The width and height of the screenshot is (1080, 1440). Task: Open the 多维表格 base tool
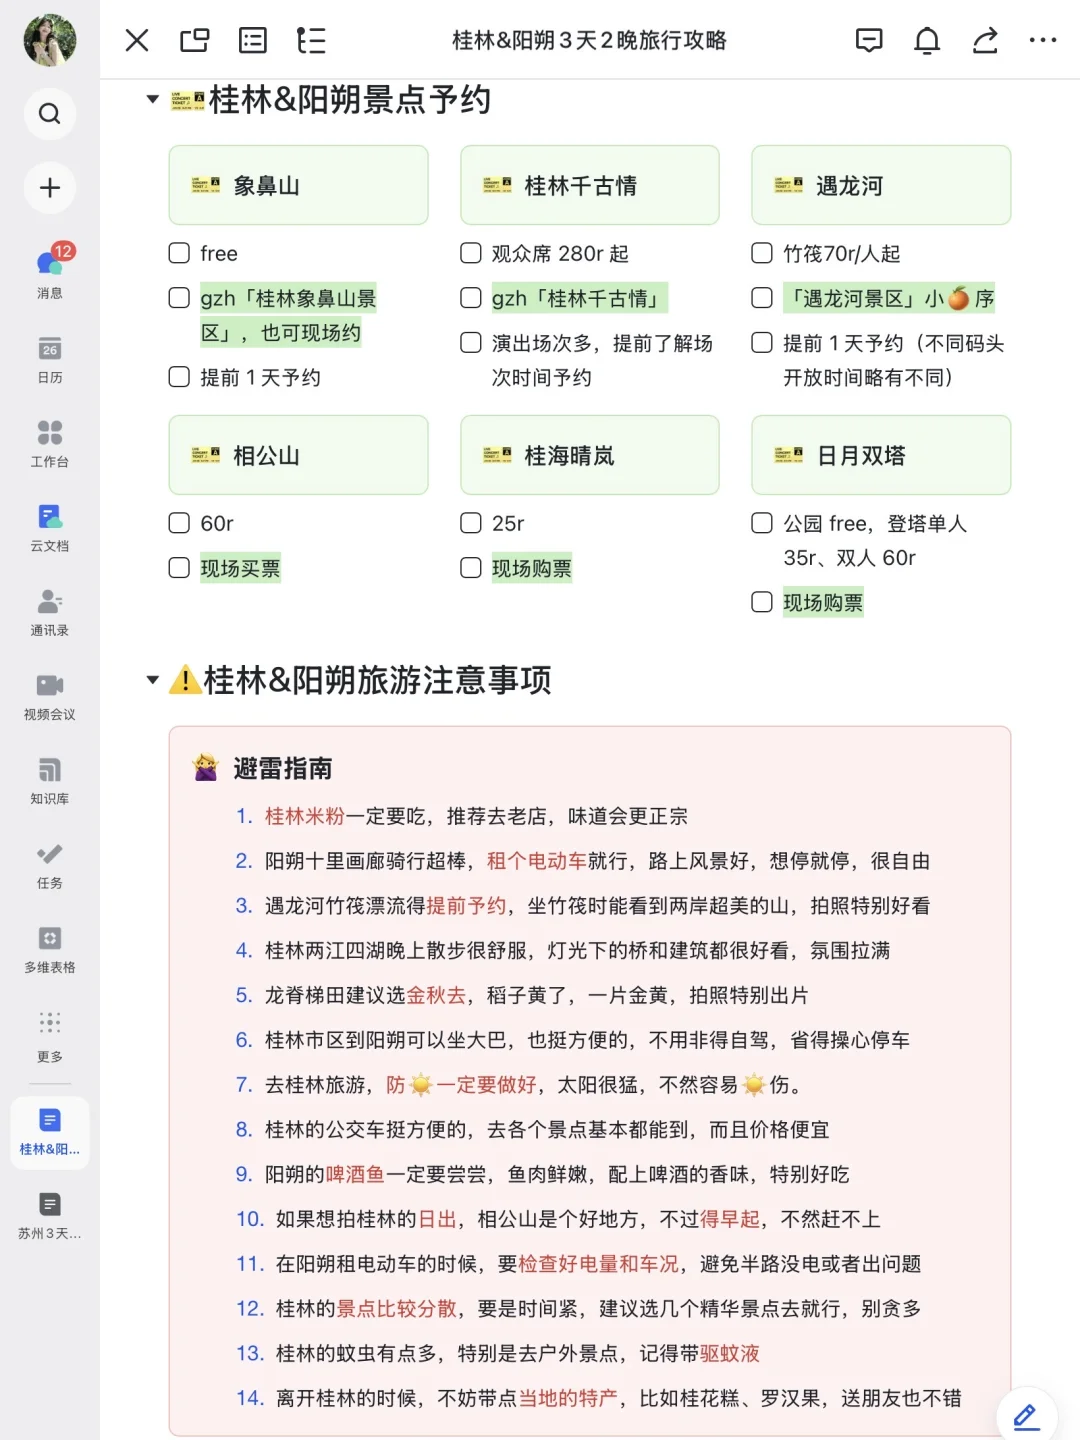point(49,947)
